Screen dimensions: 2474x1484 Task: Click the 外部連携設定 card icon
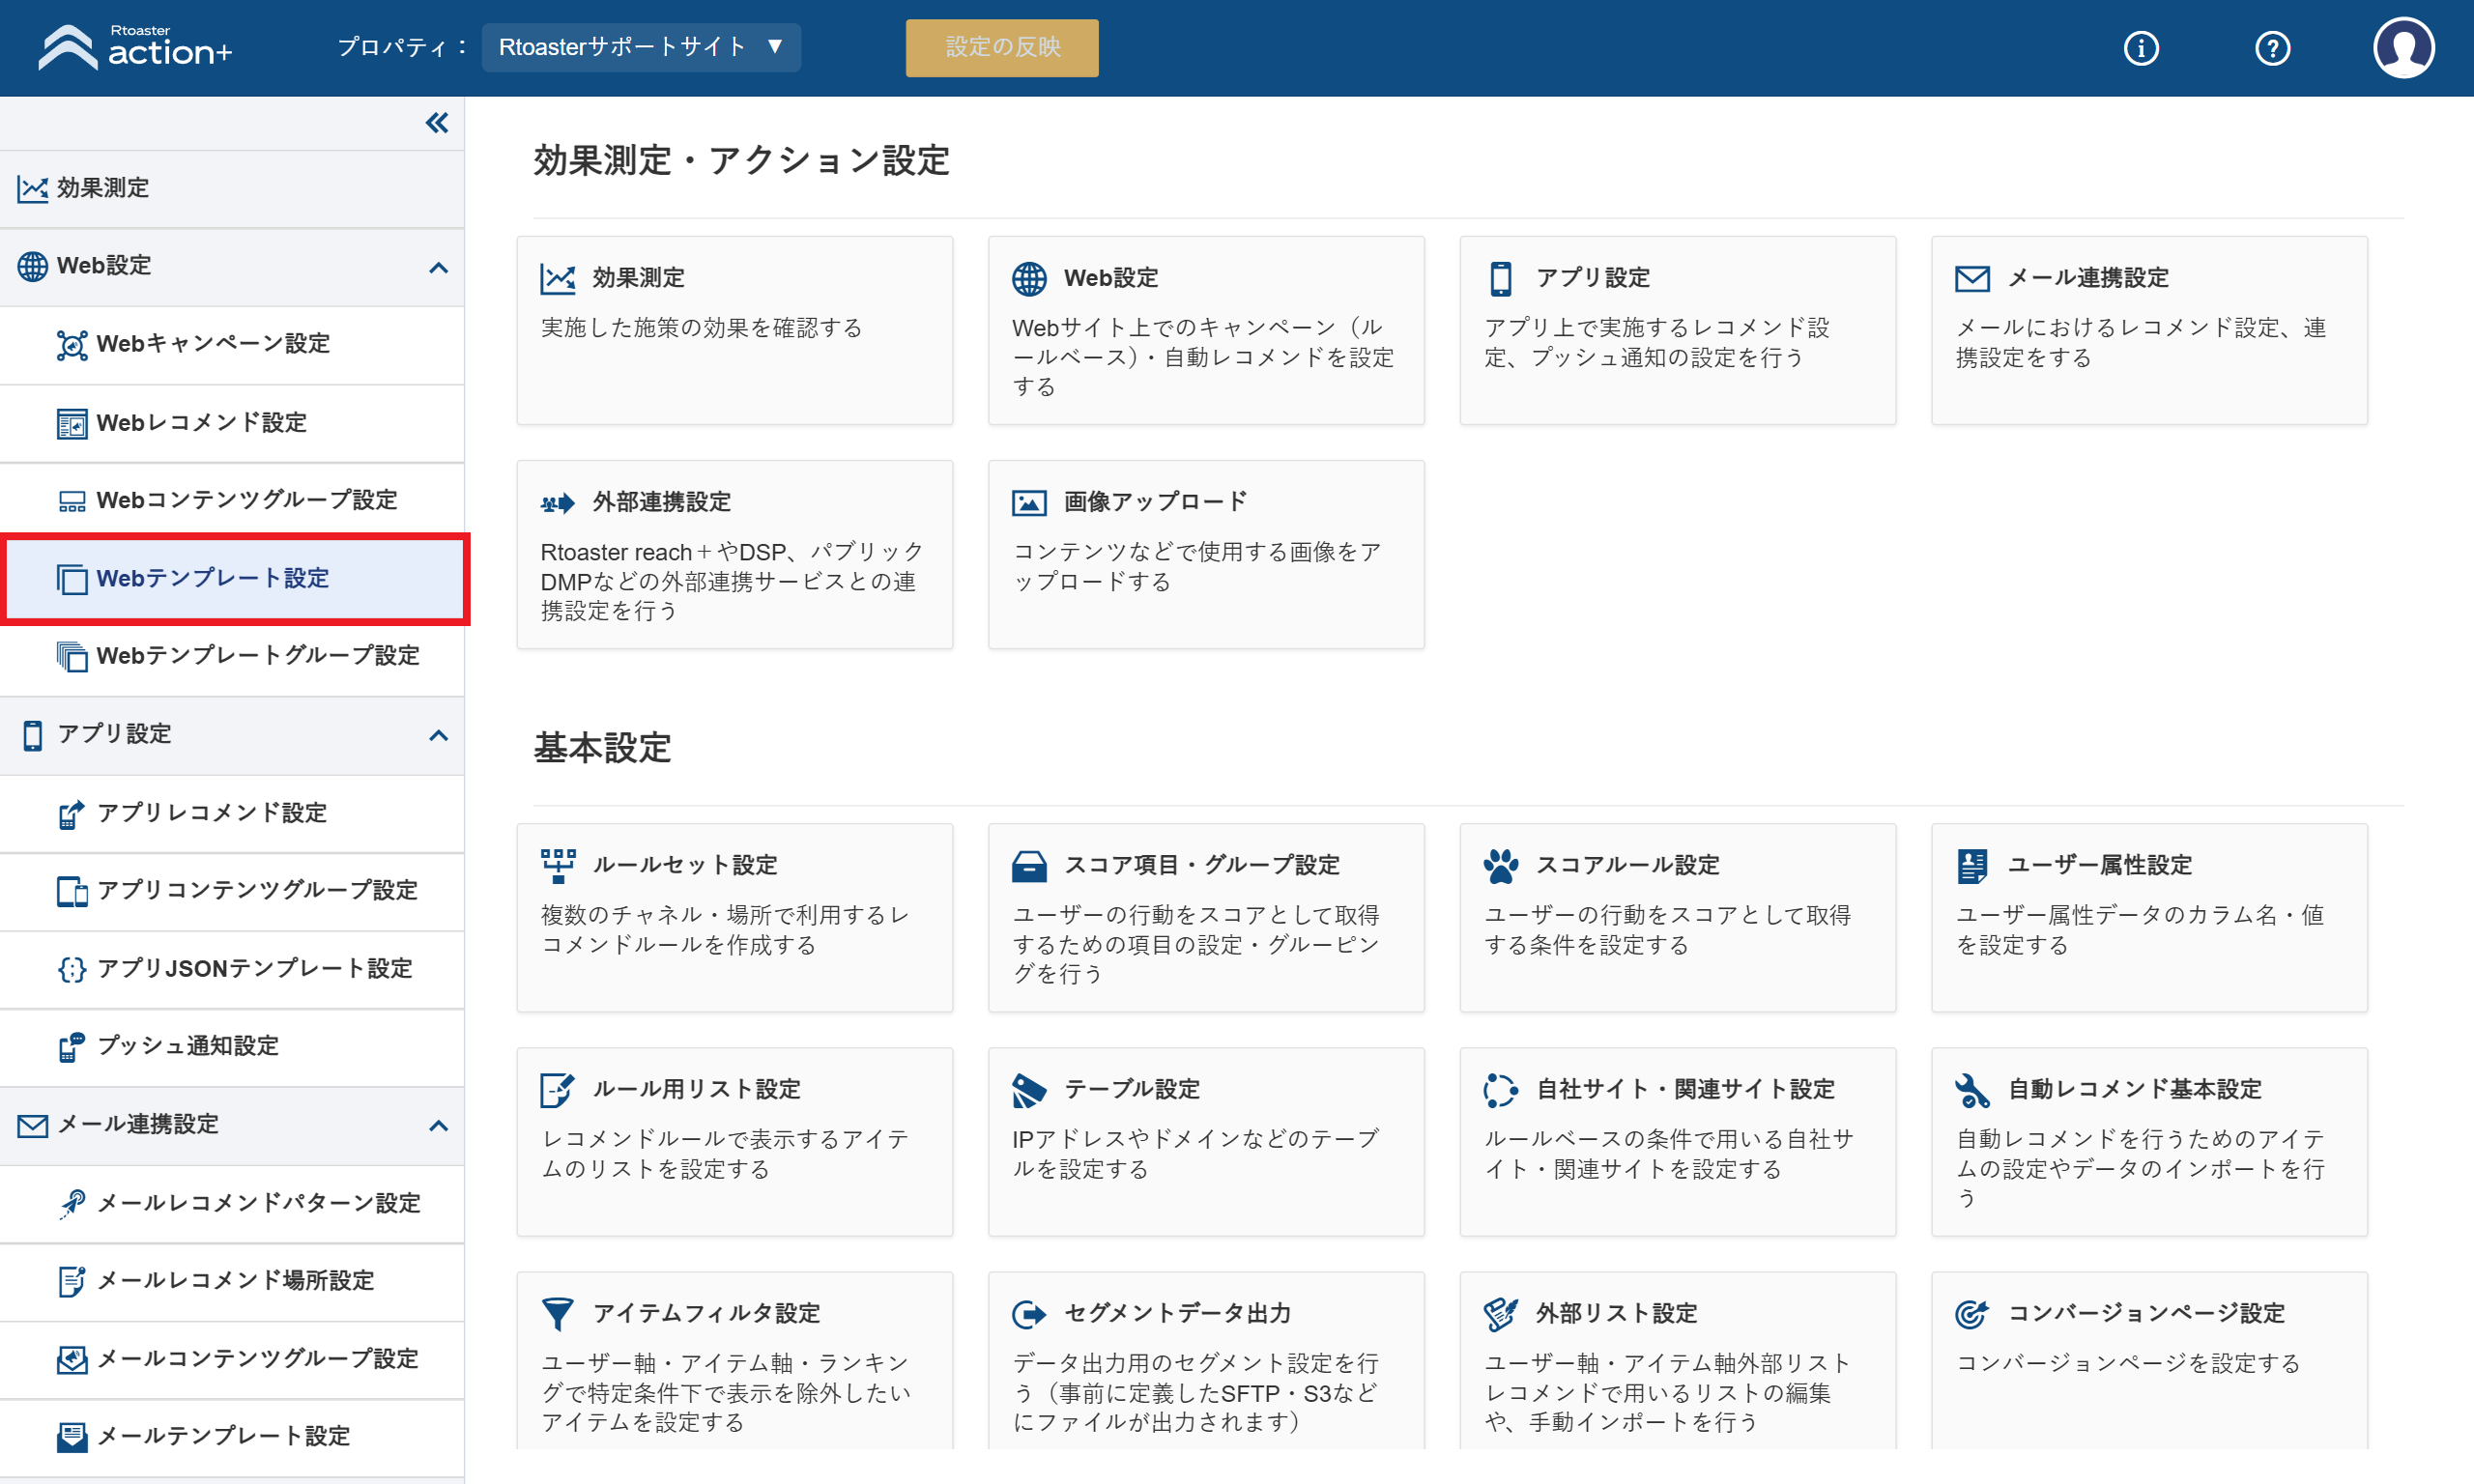click(x=557, y=503)
